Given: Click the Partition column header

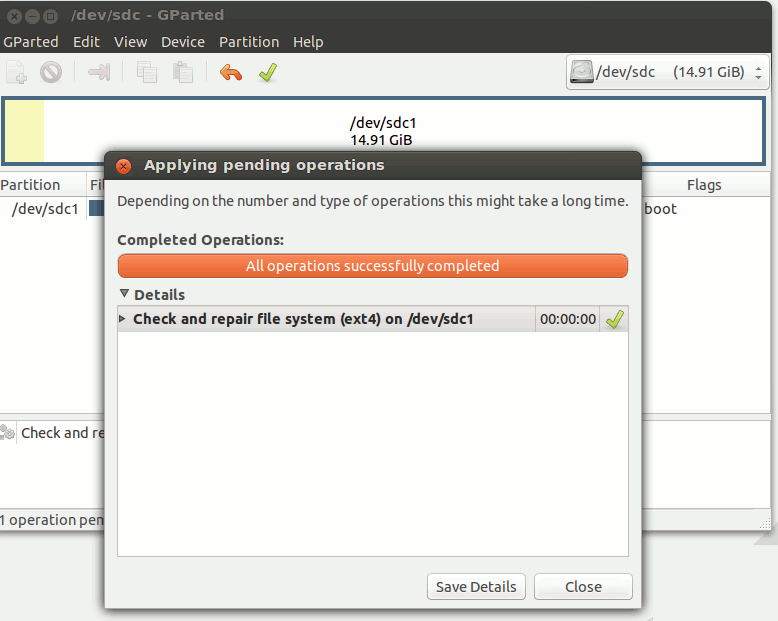Looking at the screenshot, I should 43,185.
